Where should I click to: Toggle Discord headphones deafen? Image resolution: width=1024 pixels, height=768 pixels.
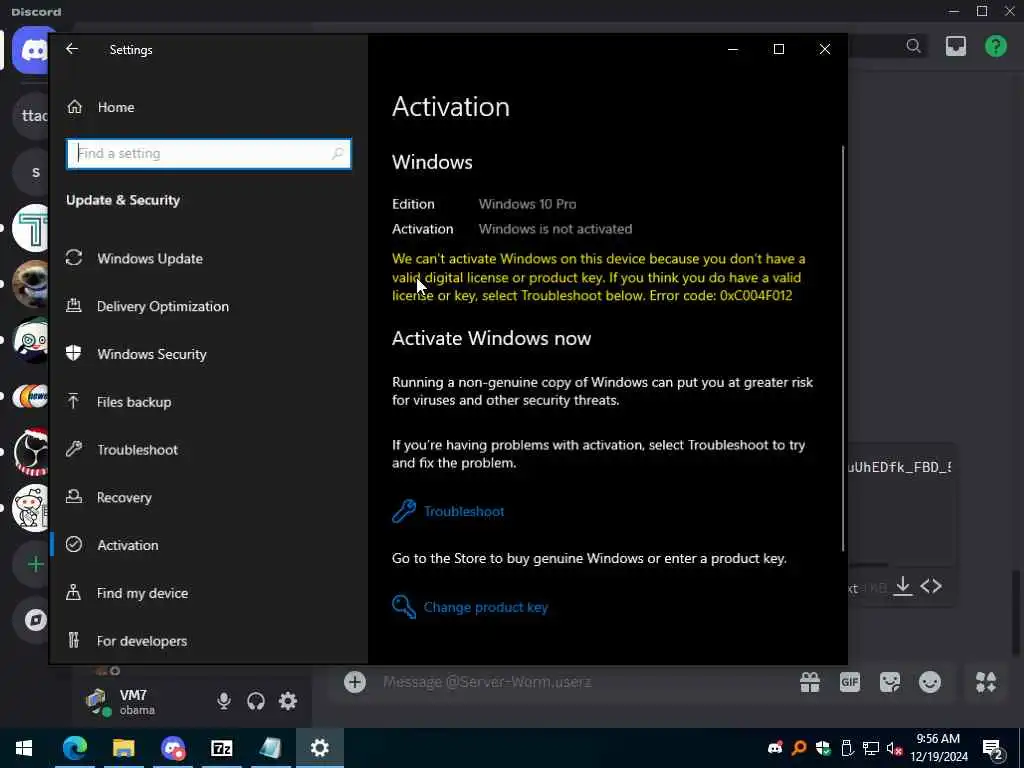click(256, 701)
